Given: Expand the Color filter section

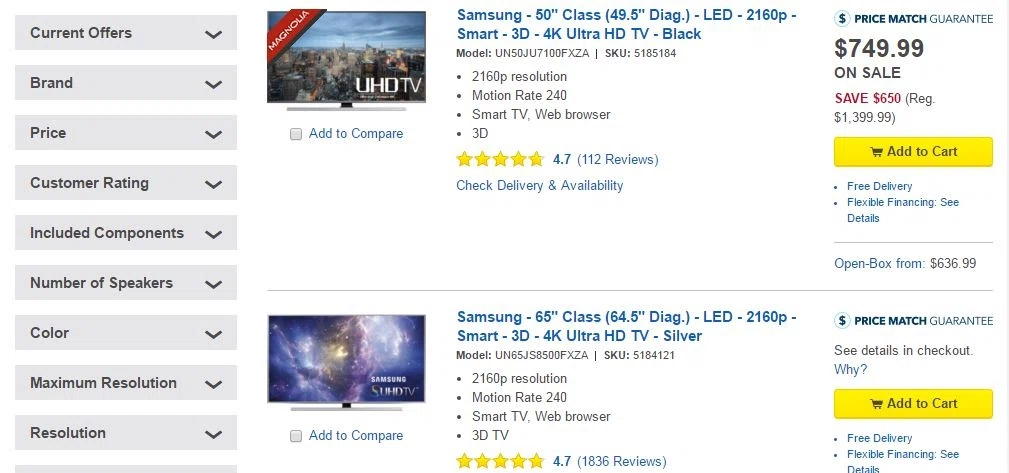Looking at the screenshot, I should tap(125, 333).
